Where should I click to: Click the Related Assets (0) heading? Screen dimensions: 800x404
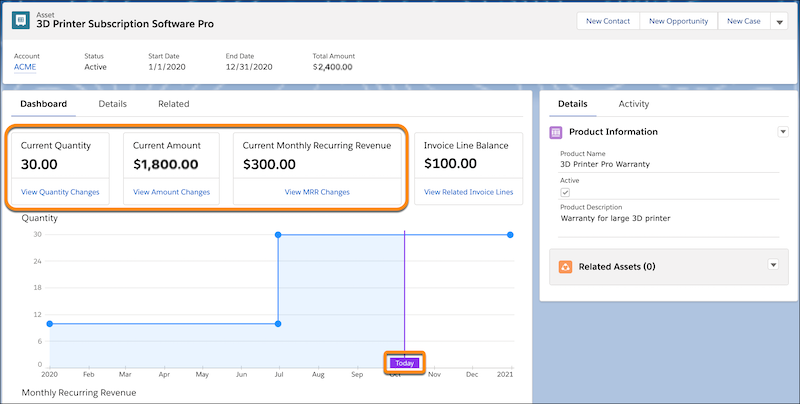(x=617, y=267)
